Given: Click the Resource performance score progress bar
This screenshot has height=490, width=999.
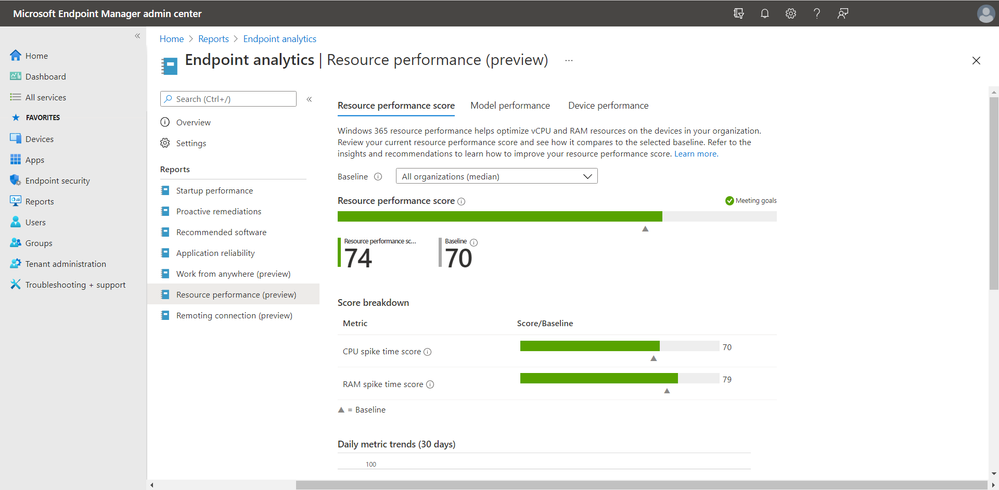Looking at the screenshot, I should (557, 217).
